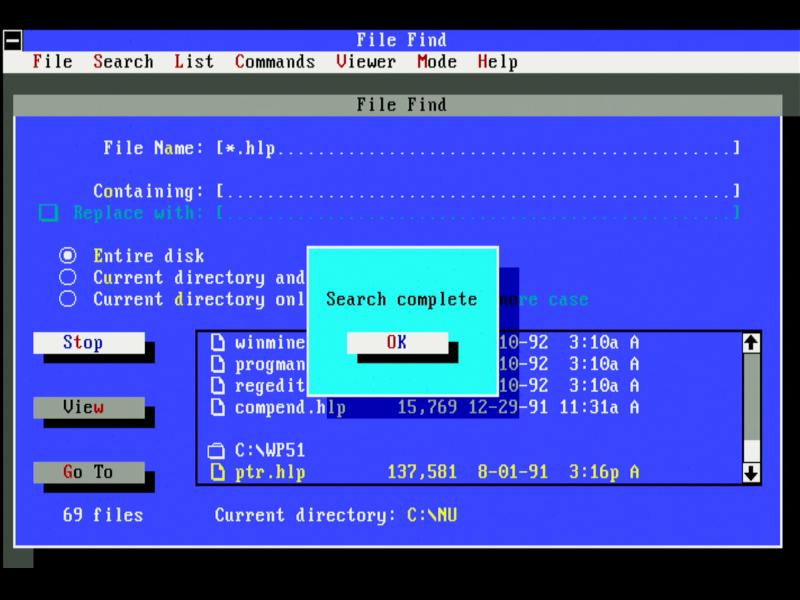Click the Search complete message text
800x600 pixels.
(x=402, y=299)
